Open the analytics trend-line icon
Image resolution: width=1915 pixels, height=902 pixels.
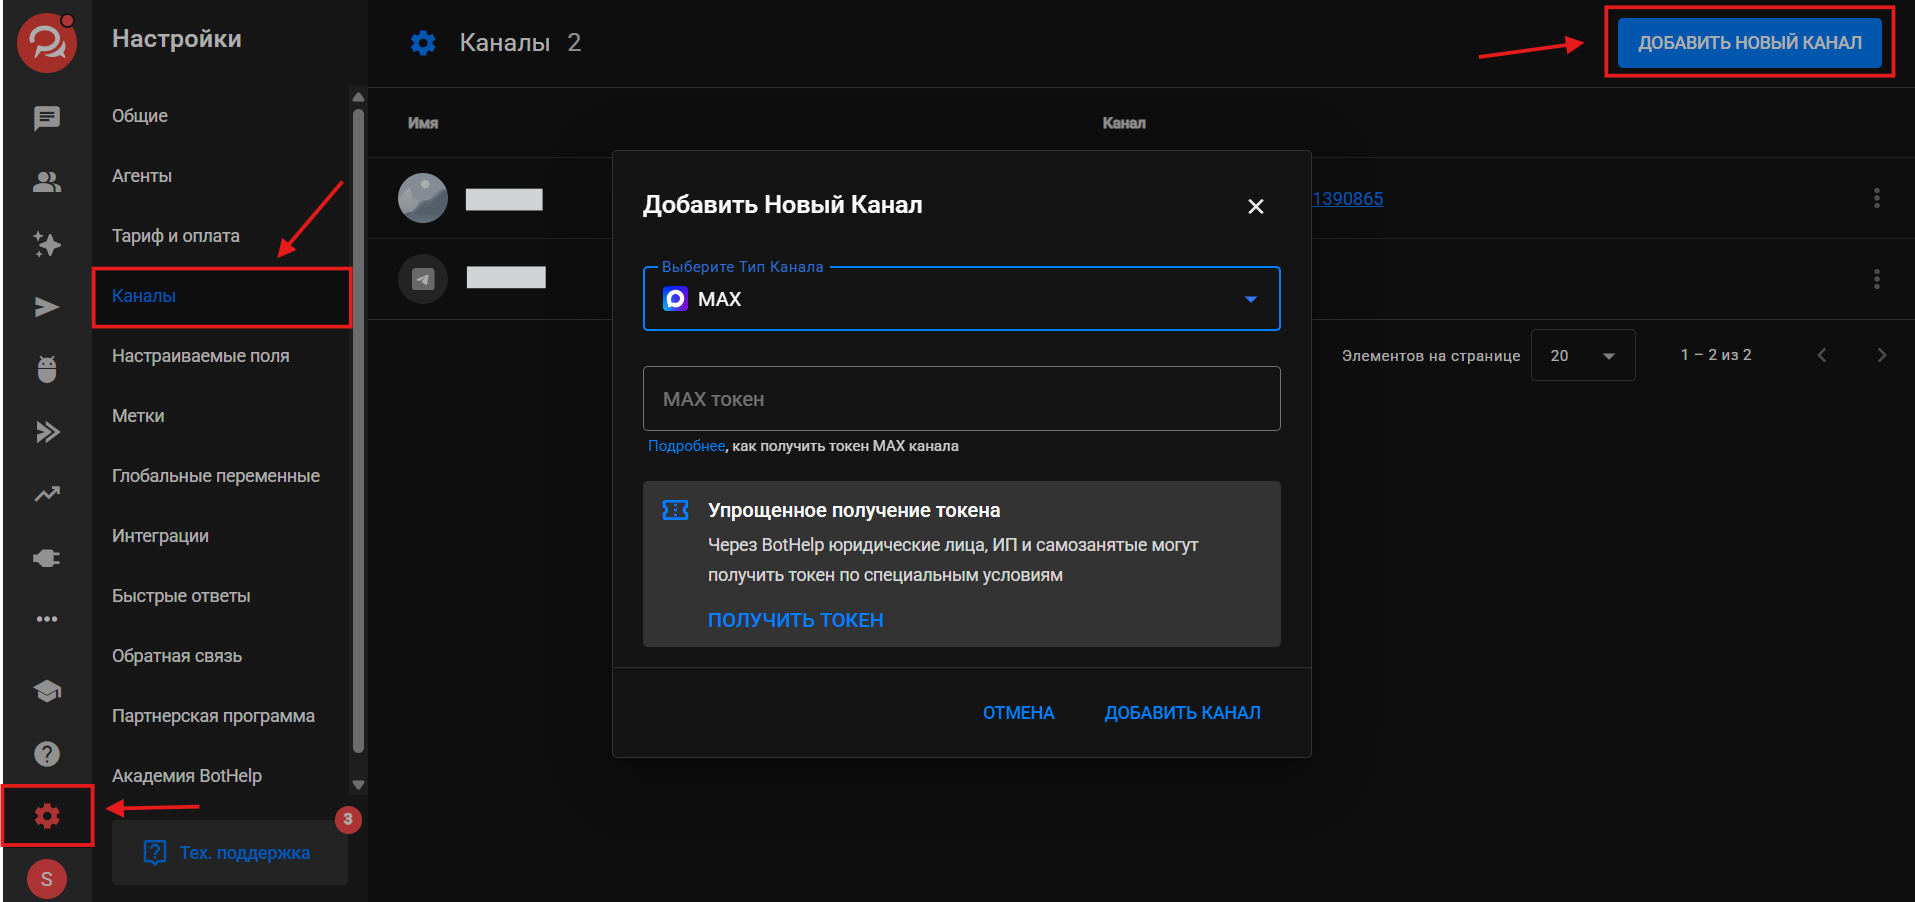pos(47,494)
